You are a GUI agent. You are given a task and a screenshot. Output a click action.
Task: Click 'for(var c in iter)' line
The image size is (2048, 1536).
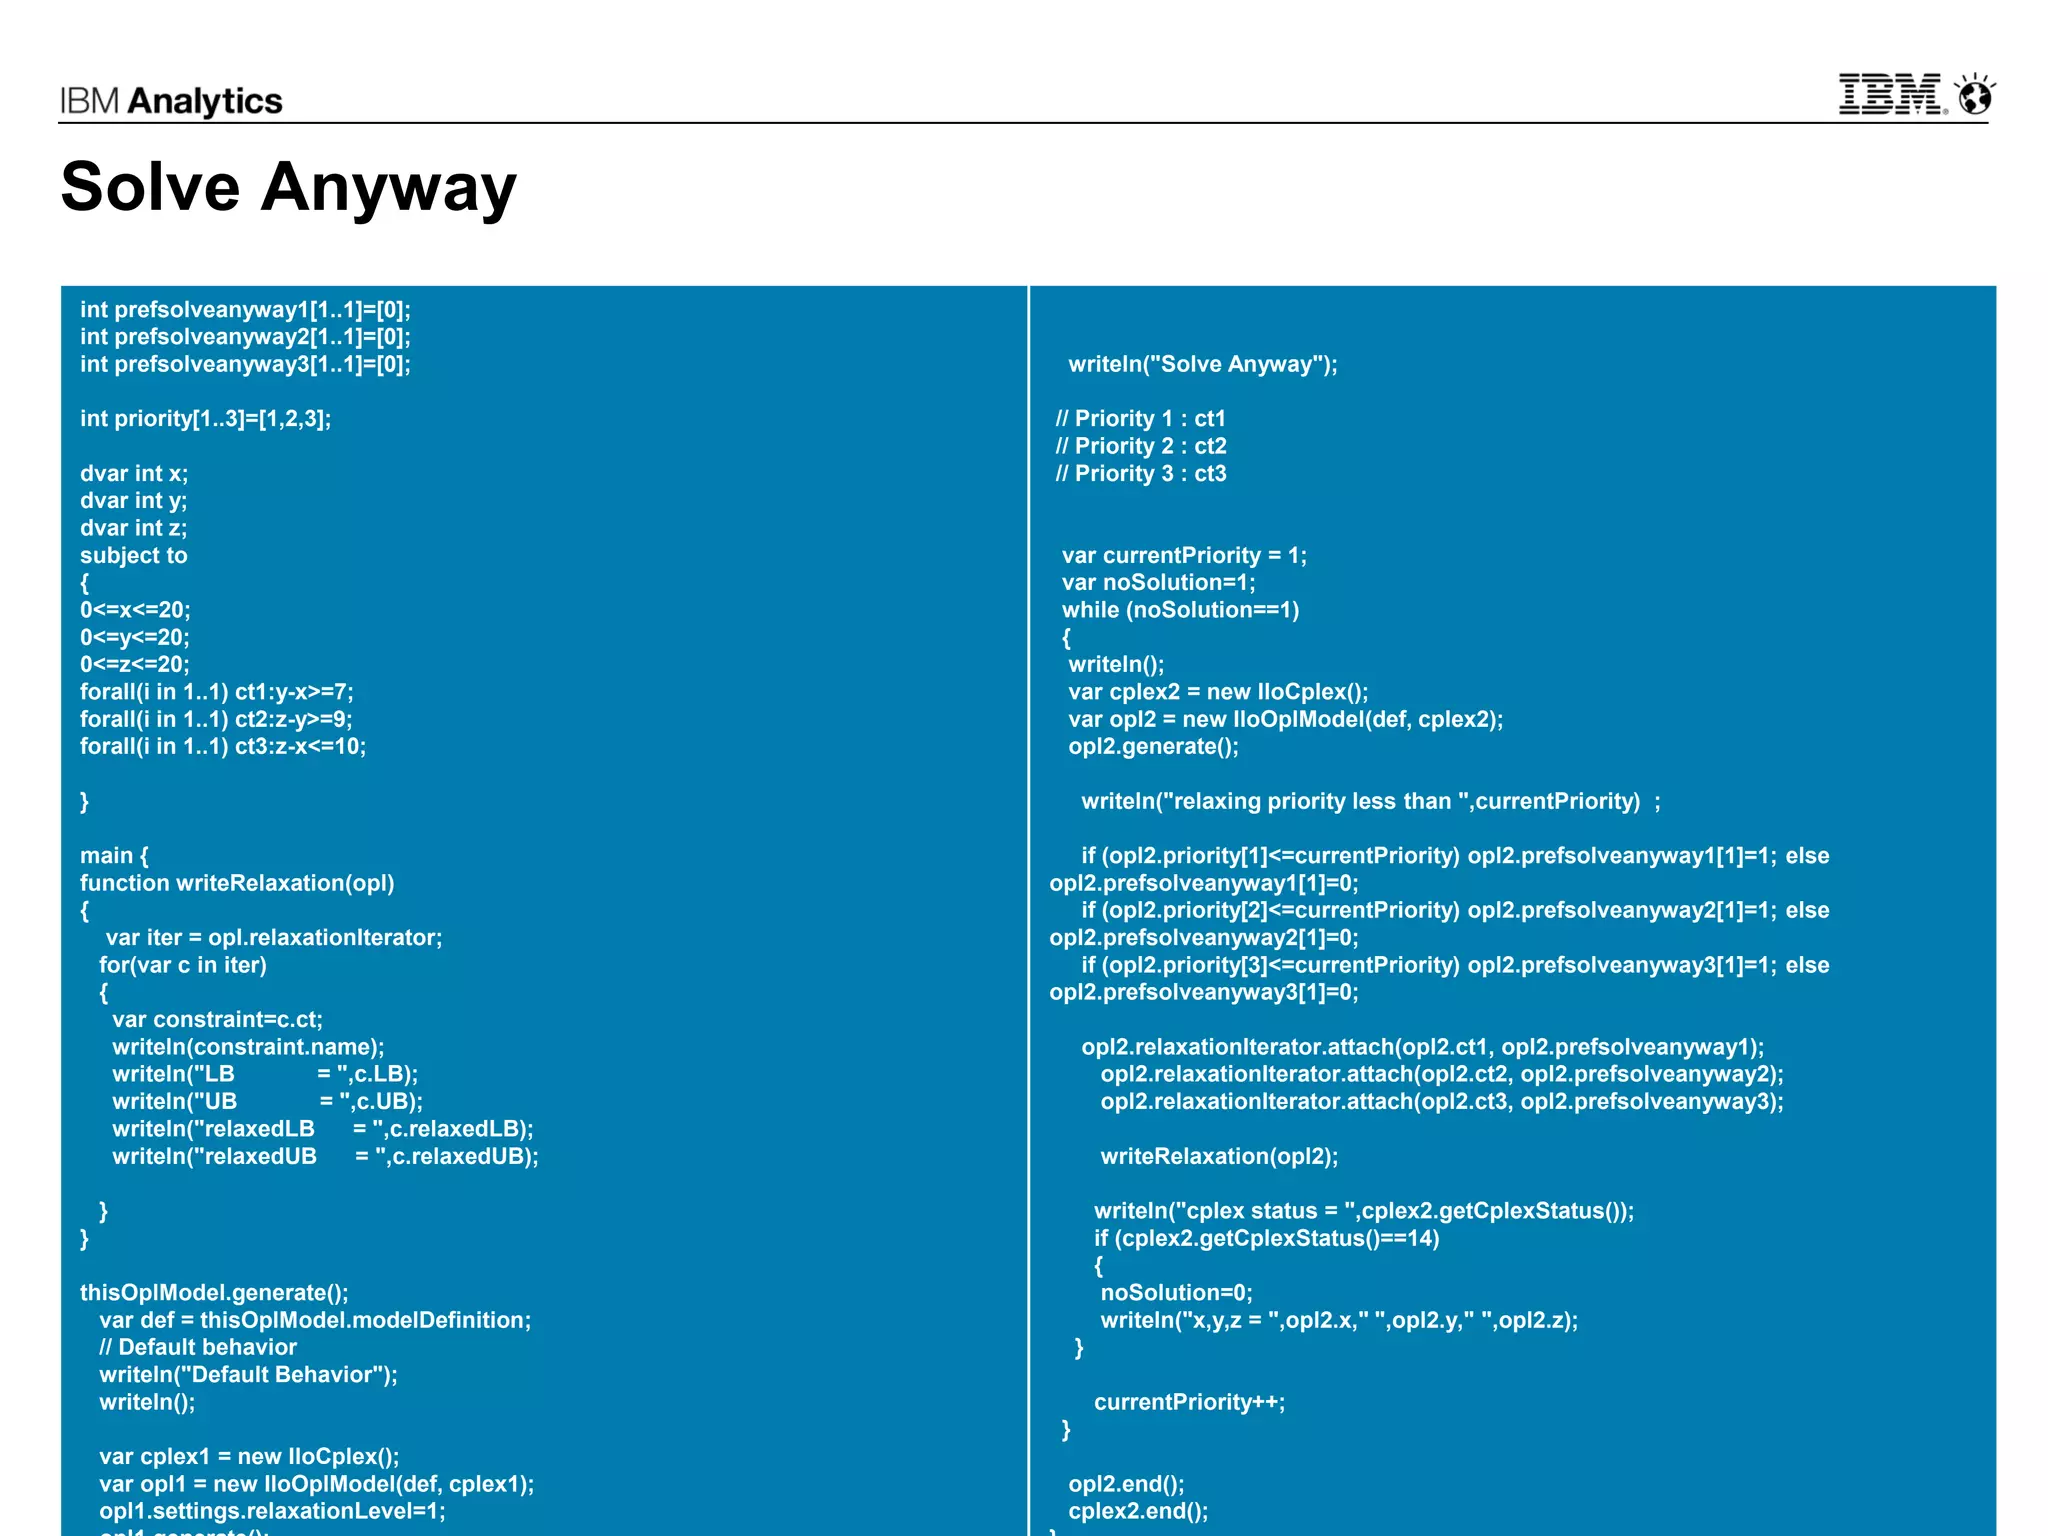(x=183, y=965)
